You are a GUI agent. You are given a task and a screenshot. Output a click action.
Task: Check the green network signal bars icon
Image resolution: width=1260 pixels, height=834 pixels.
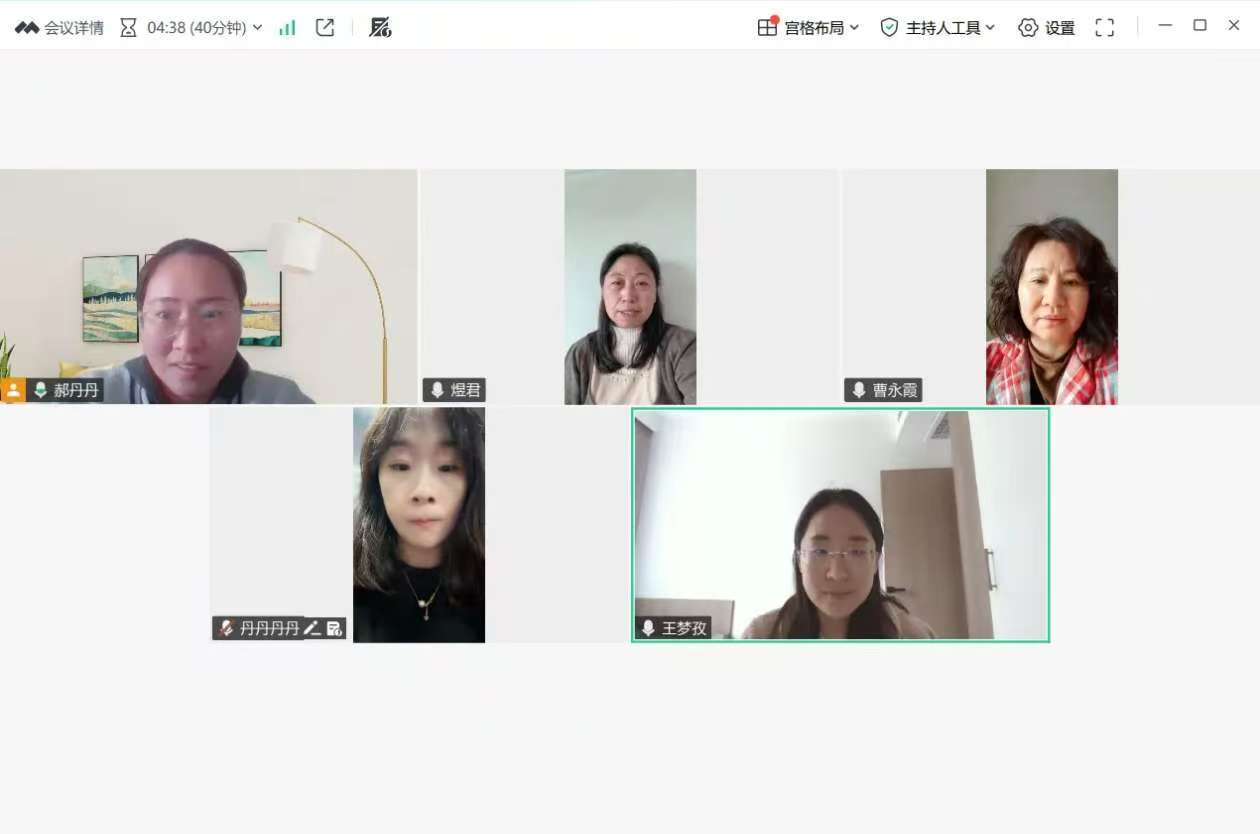click(287, 28)
